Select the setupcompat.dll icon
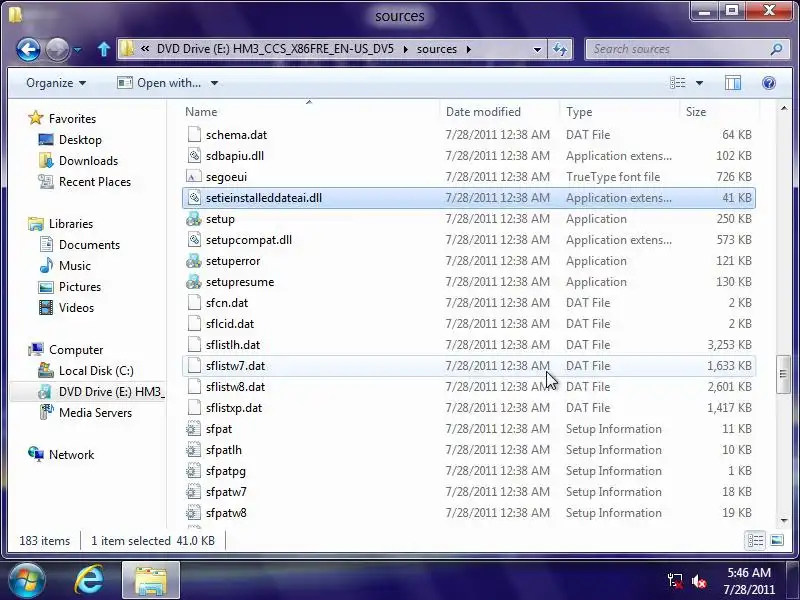This screenshot has height=600, width=800. coord(194,240)
